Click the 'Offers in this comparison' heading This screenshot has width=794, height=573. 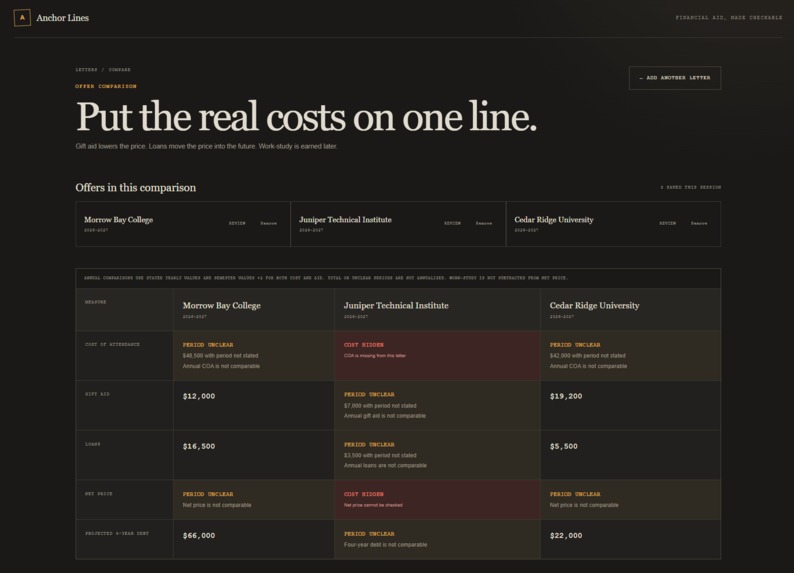(136, 188)
